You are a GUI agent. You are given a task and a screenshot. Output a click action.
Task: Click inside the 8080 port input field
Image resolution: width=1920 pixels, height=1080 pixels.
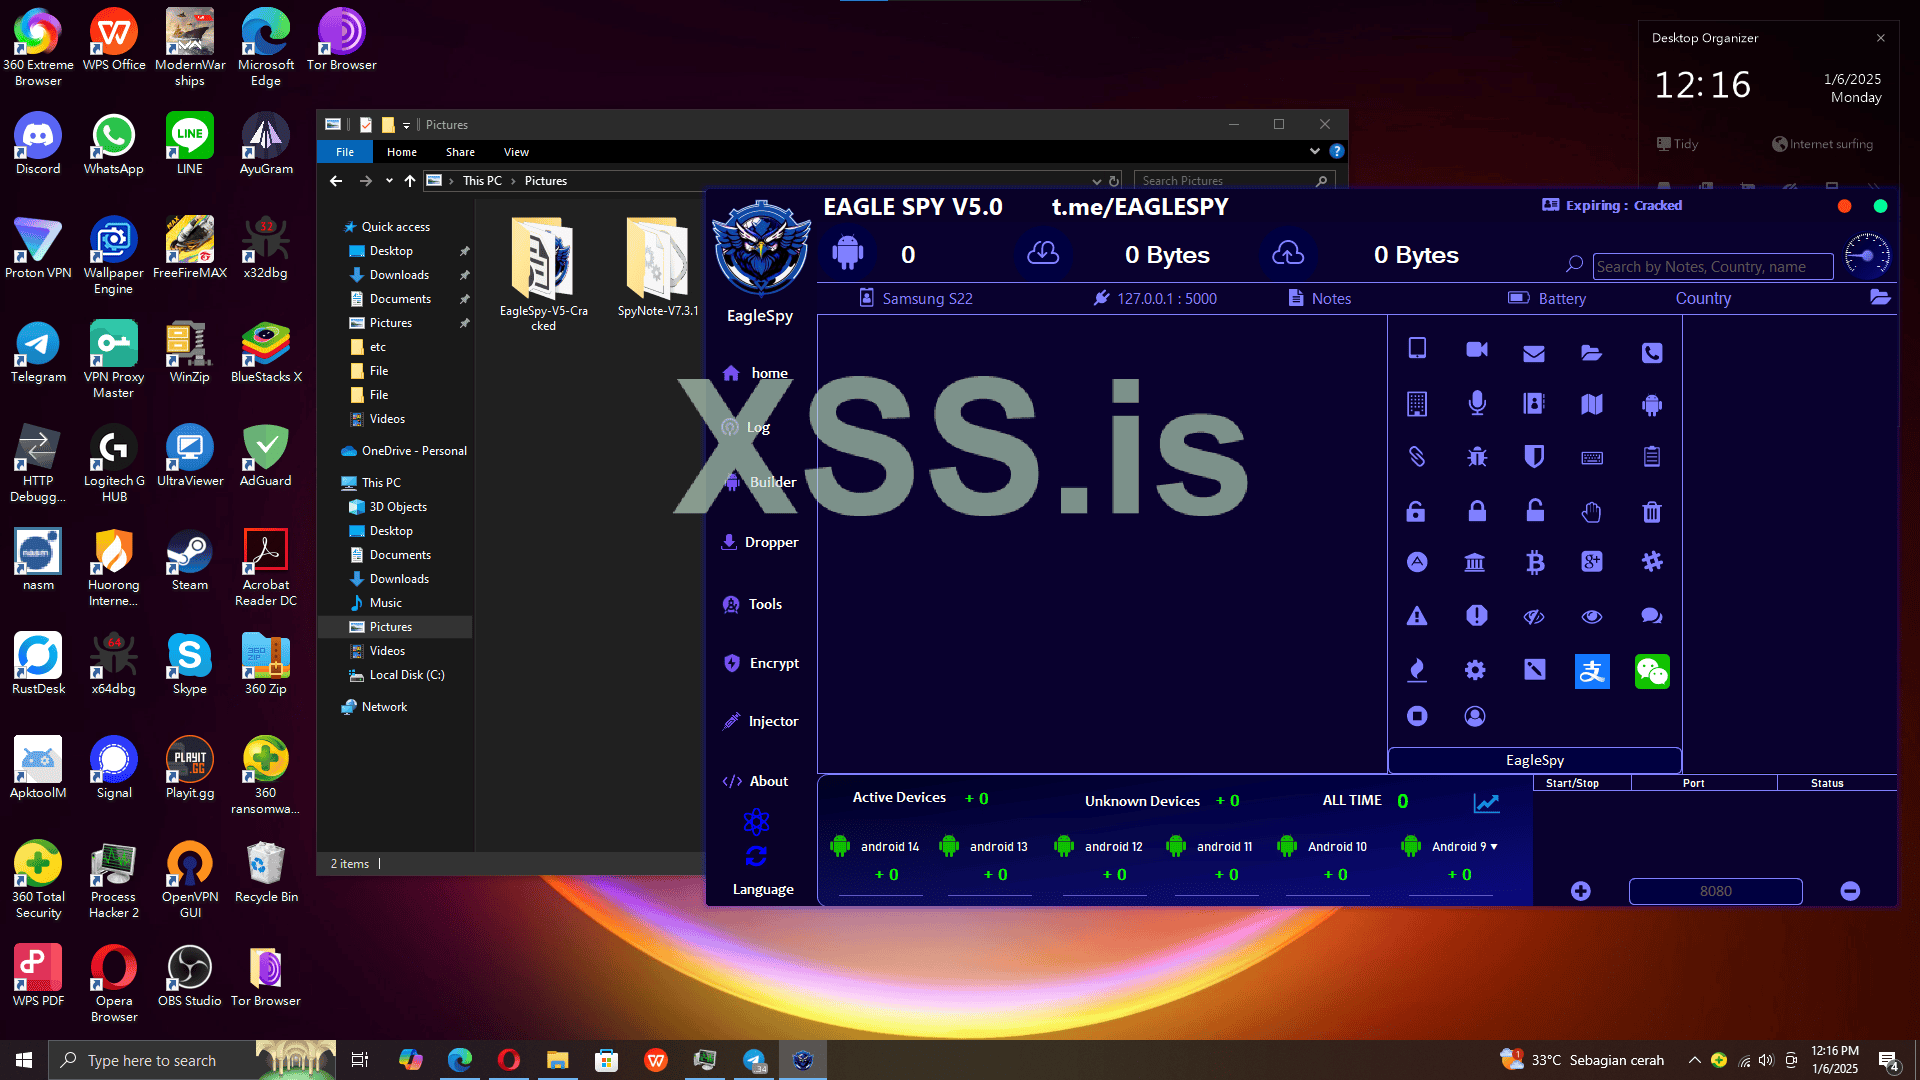1714,891
